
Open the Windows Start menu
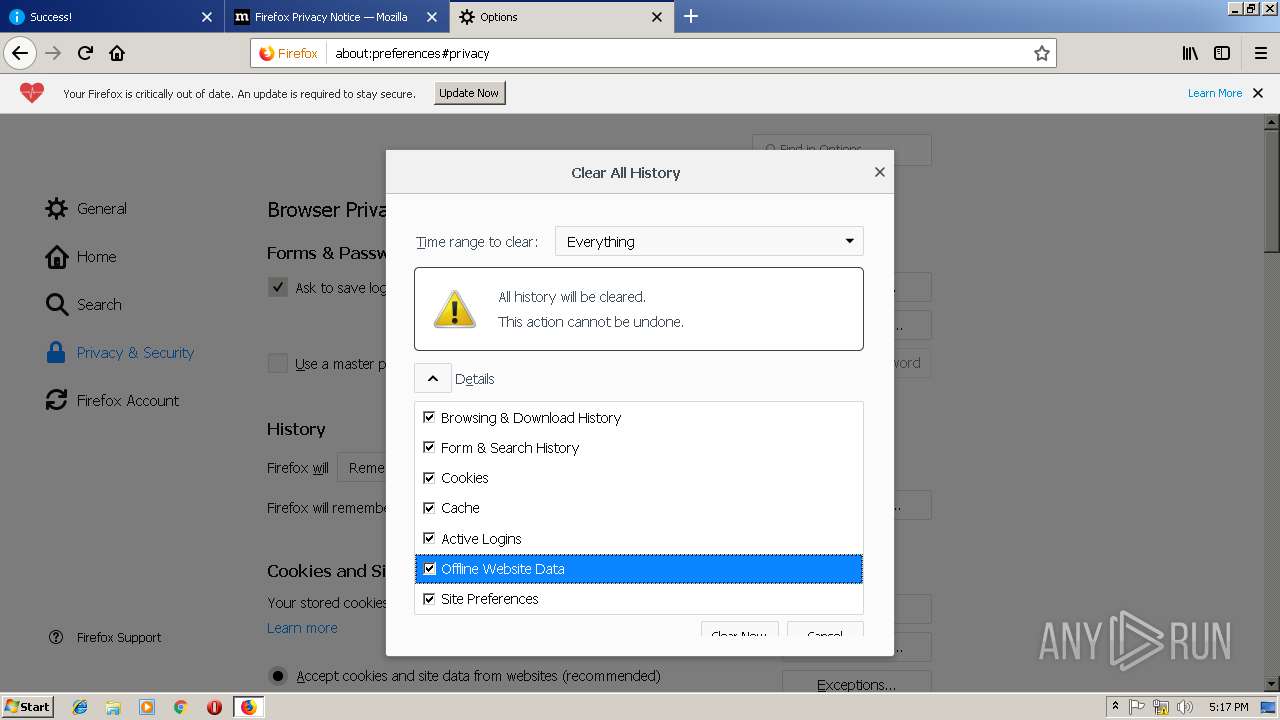click(28, 707)
